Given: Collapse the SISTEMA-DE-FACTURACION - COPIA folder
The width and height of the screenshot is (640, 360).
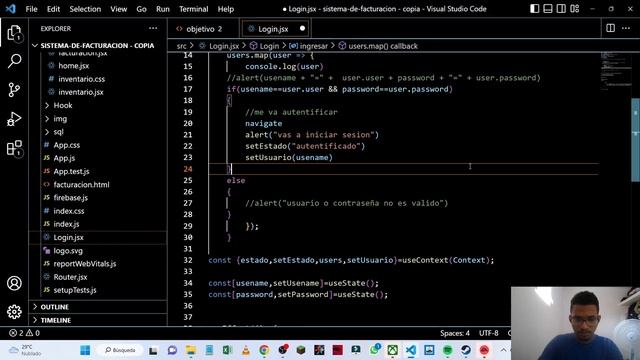Looking at the screenshot, I should pos(98,45).
